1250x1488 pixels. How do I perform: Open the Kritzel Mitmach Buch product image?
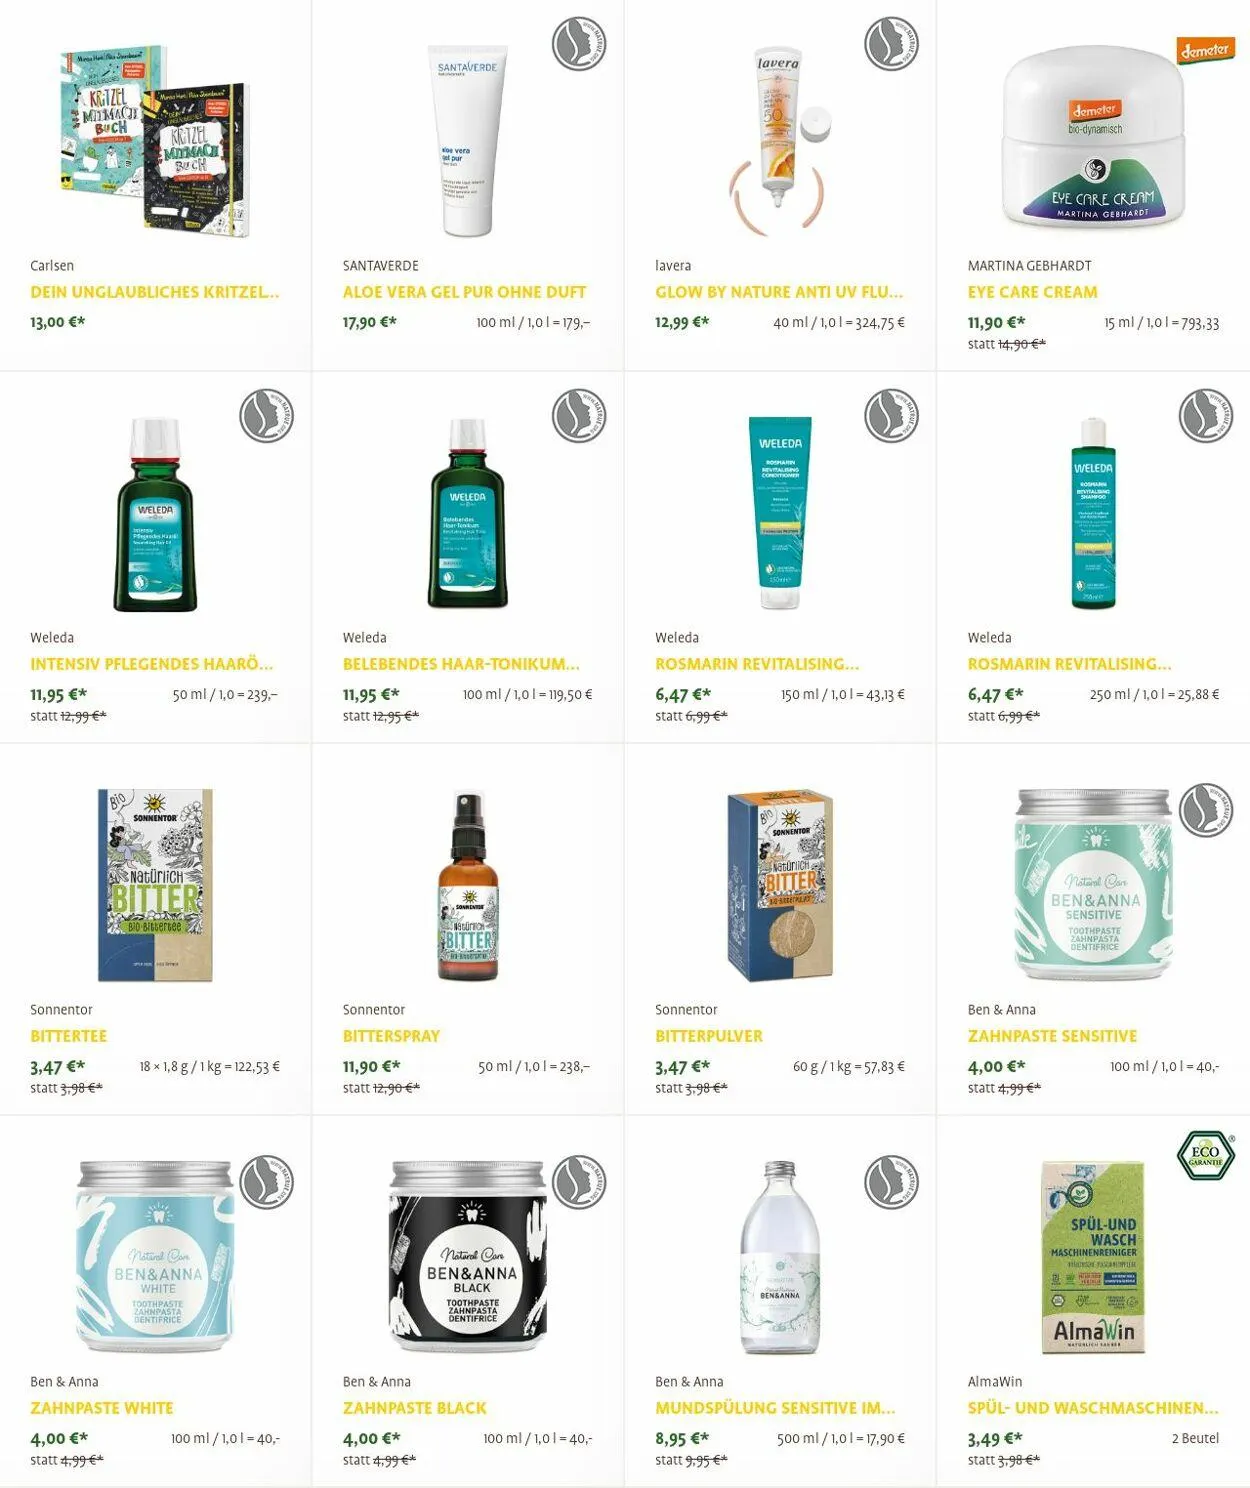[154, 140]
